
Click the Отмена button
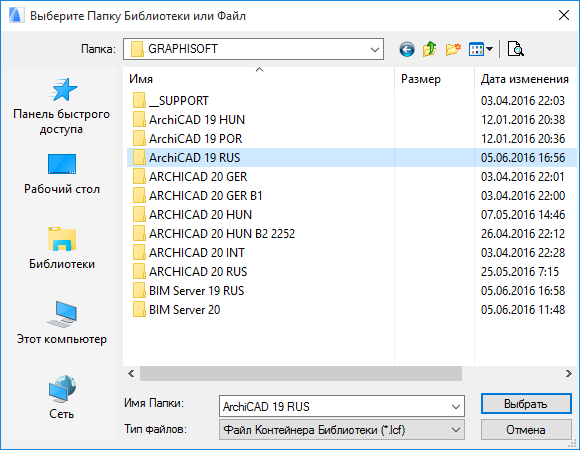click(526, 430)
